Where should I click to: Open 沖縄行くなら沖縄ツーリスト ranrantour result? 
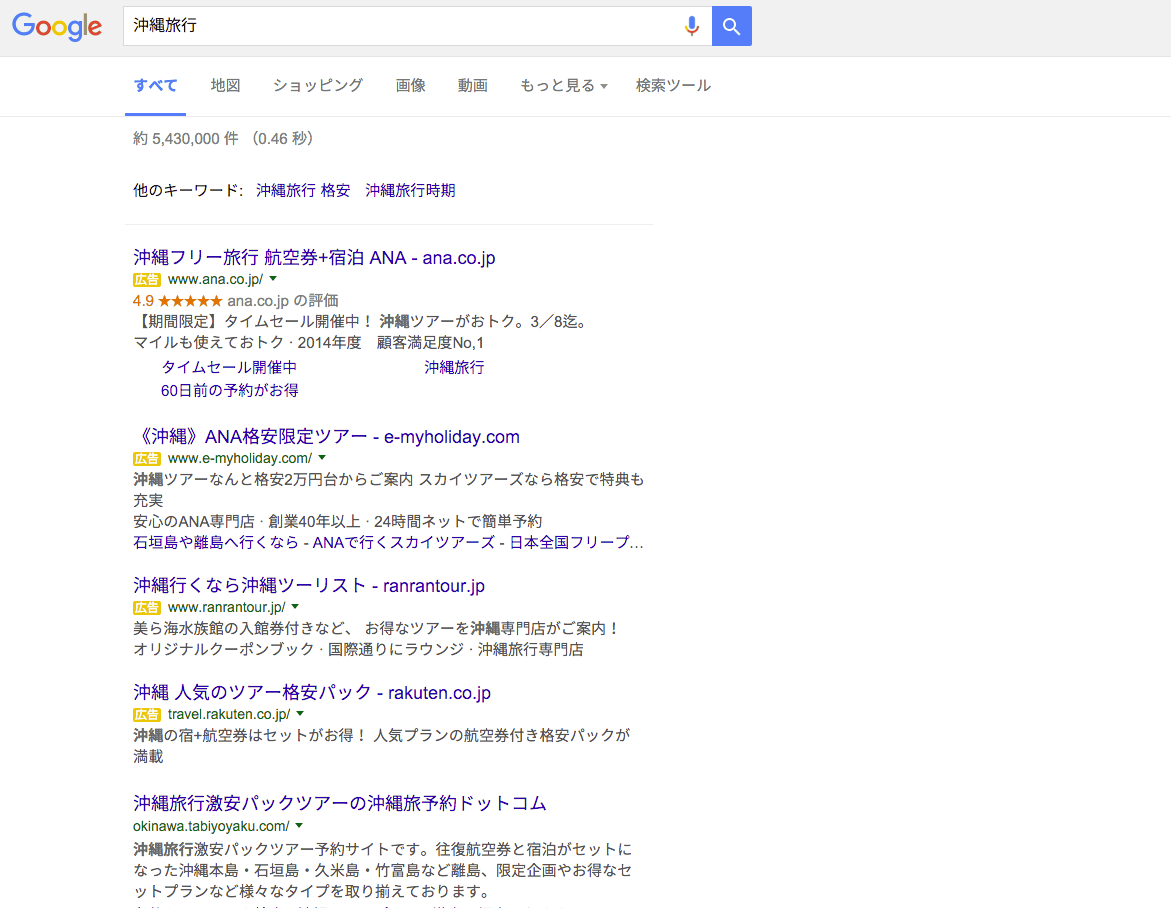[309, 585]
